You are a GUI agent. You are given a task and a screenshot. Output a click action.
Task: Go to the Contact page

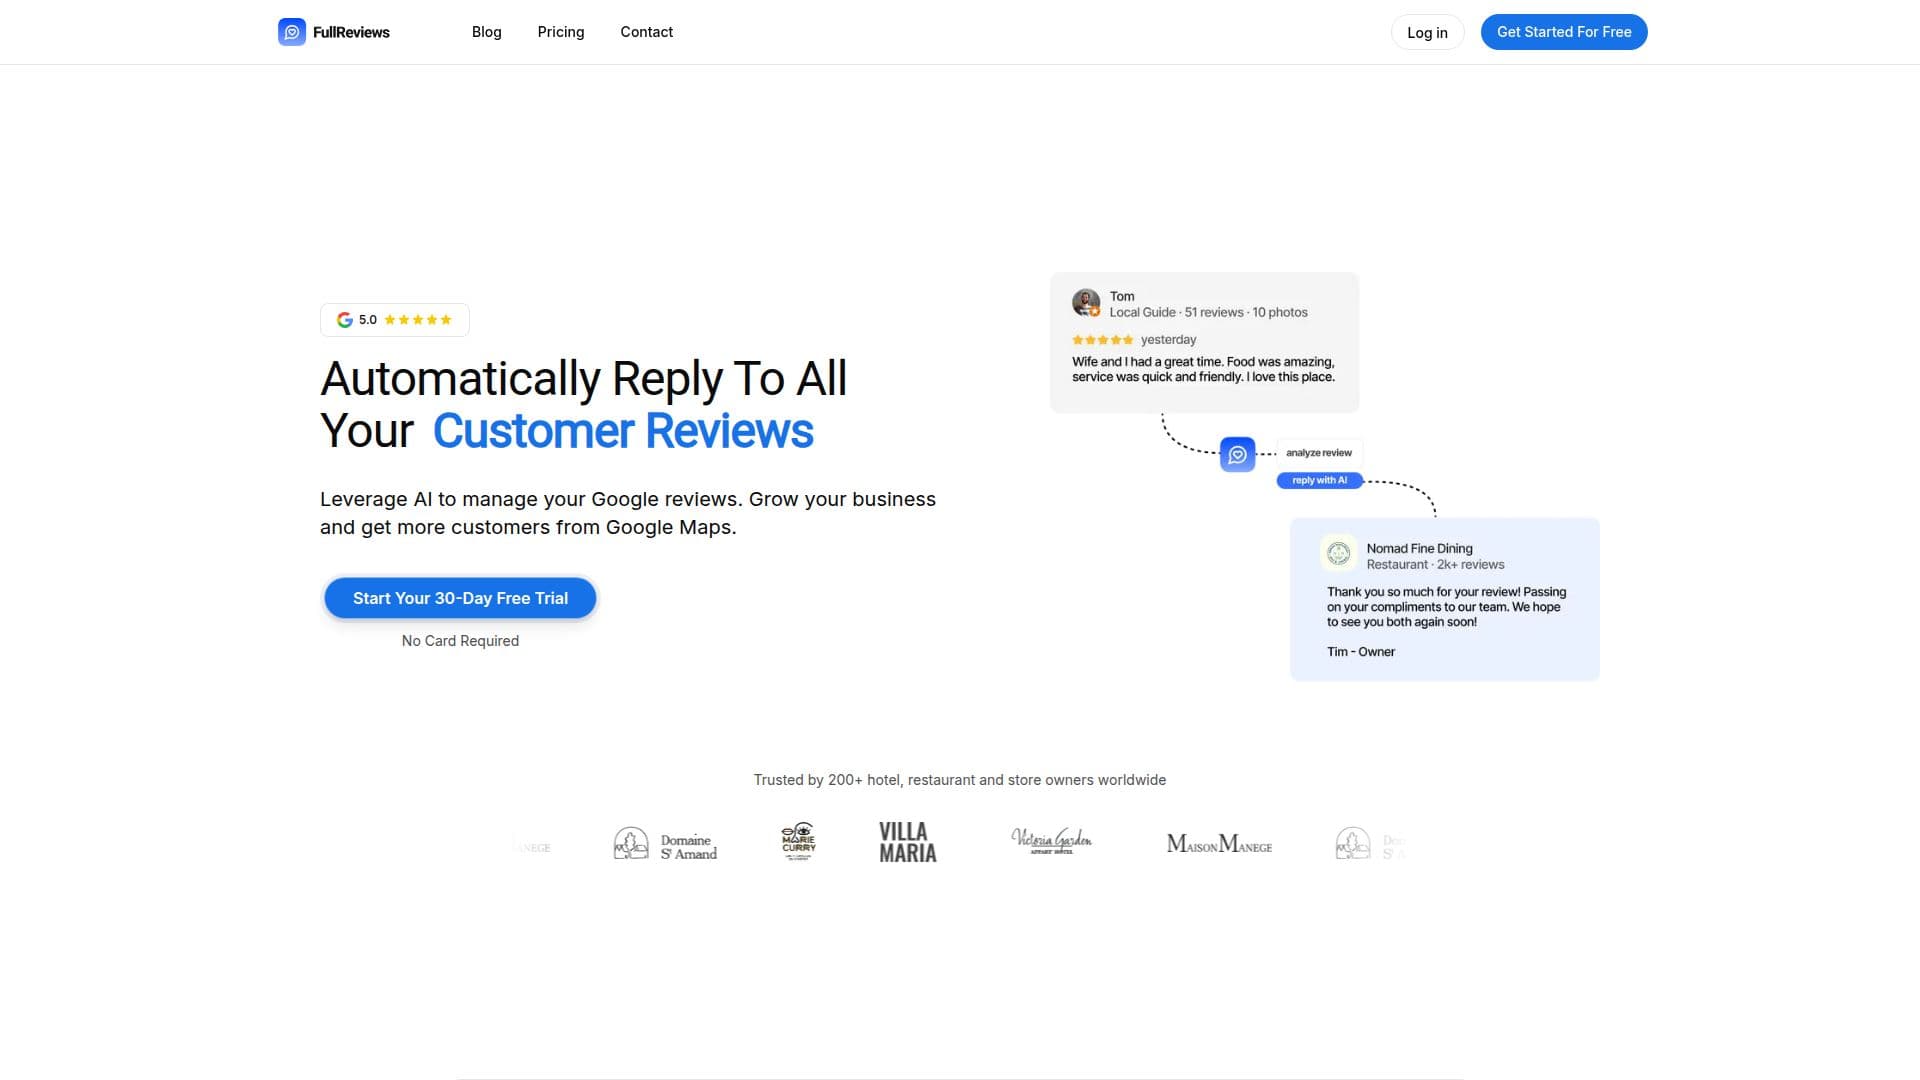point(647,32)
